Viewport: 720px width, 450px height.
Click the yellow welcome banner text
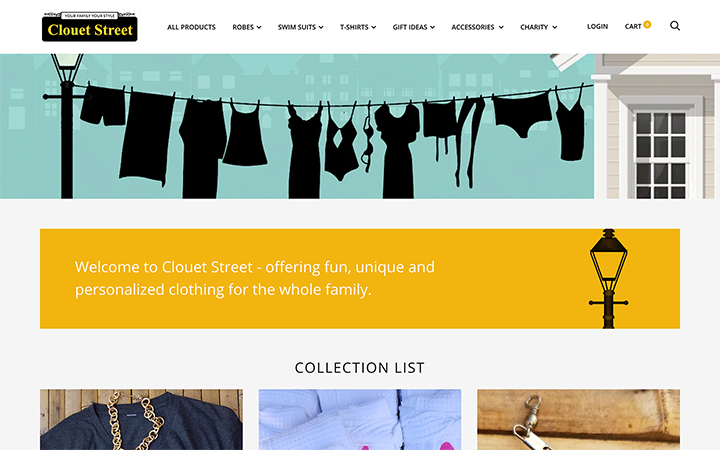click(255, 278)
